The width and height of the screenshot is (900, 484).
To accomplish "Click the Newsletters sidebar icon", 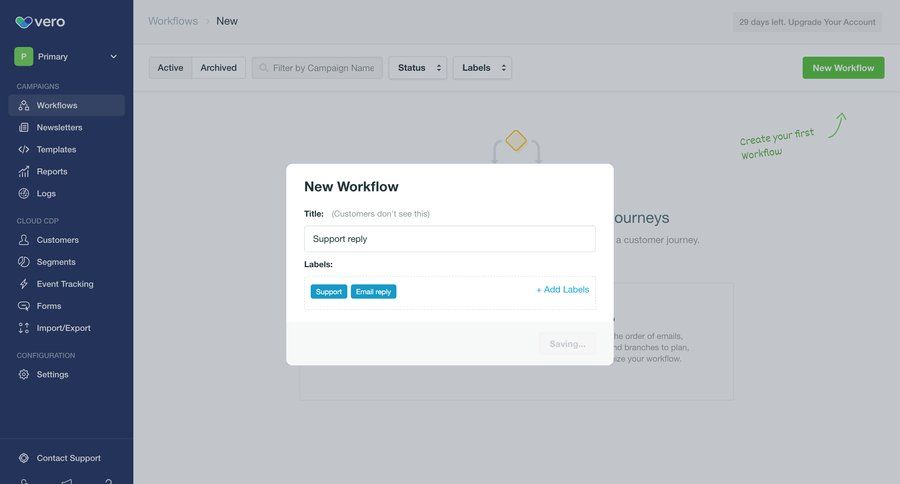I will tap(24, 127).
